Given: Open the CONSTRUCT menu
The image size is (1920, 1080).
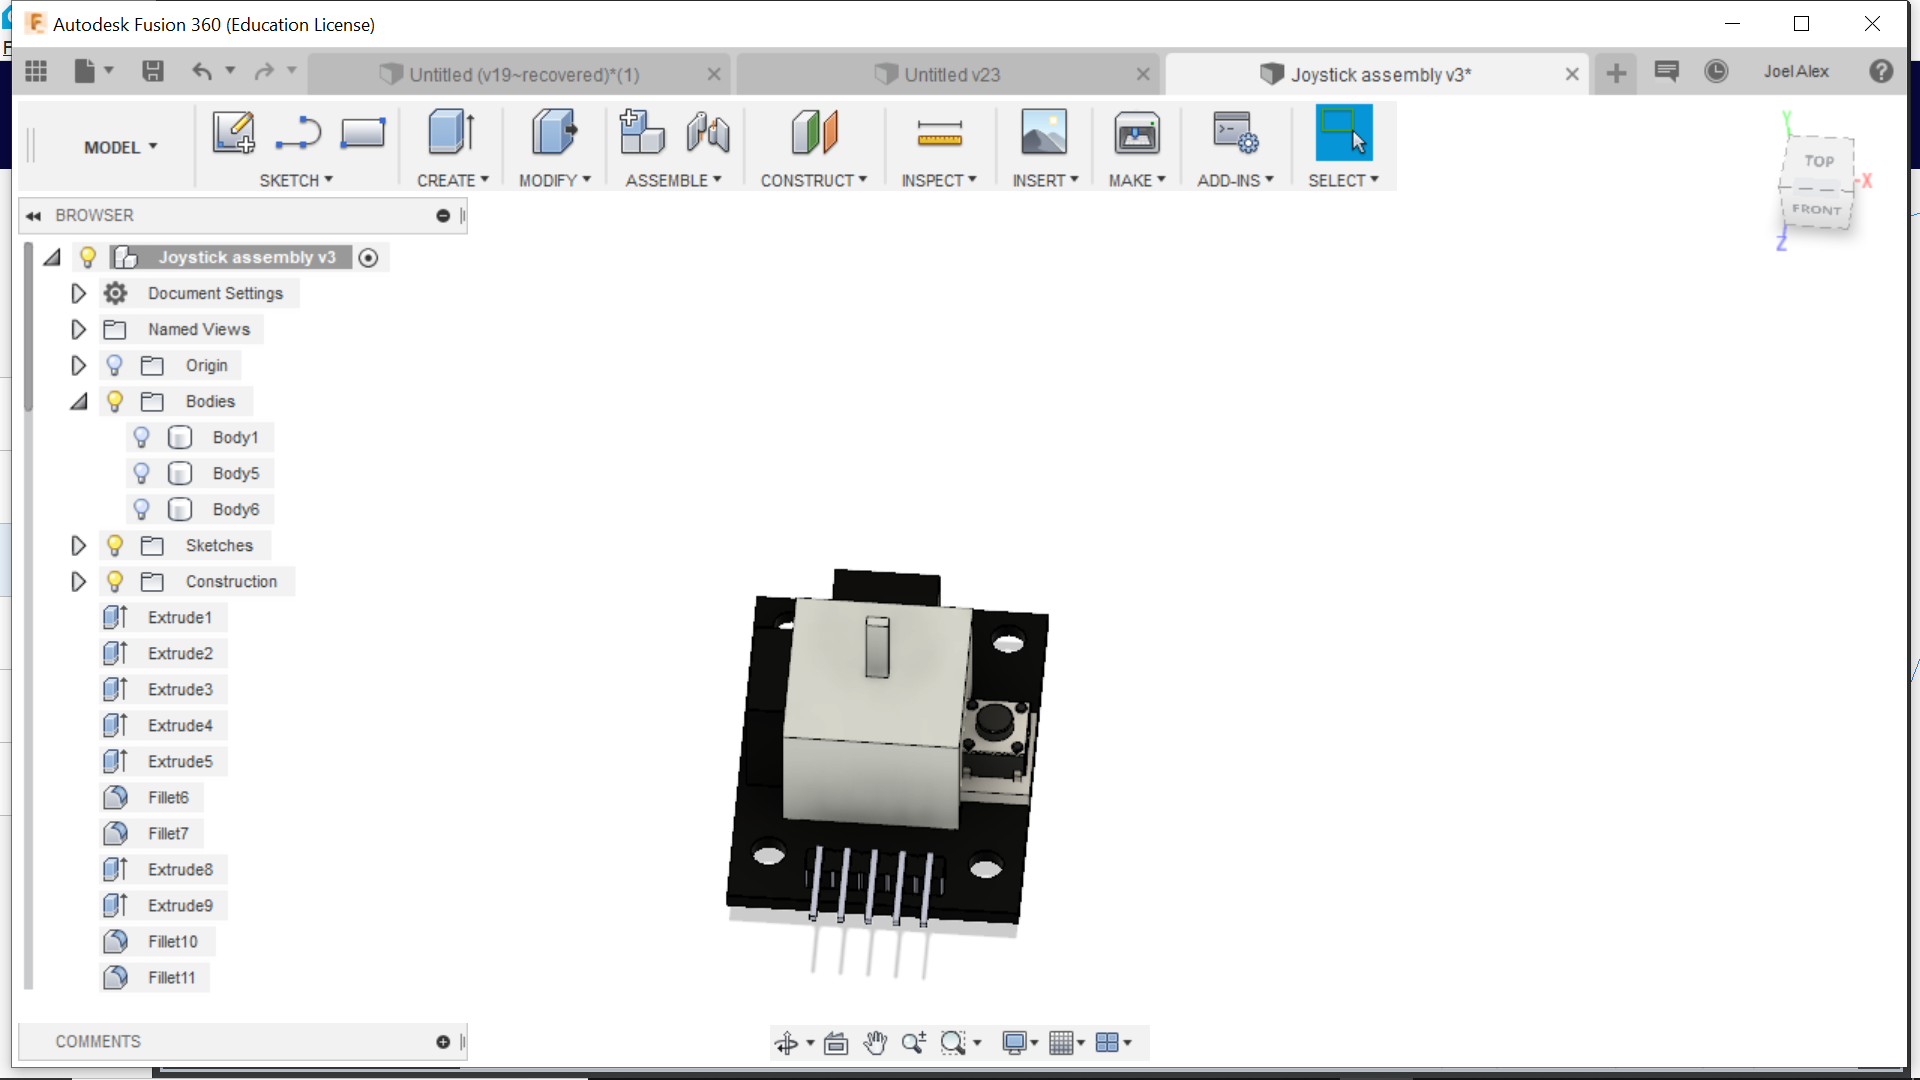Looking at the screenshot, I should [x=813, y=180].
